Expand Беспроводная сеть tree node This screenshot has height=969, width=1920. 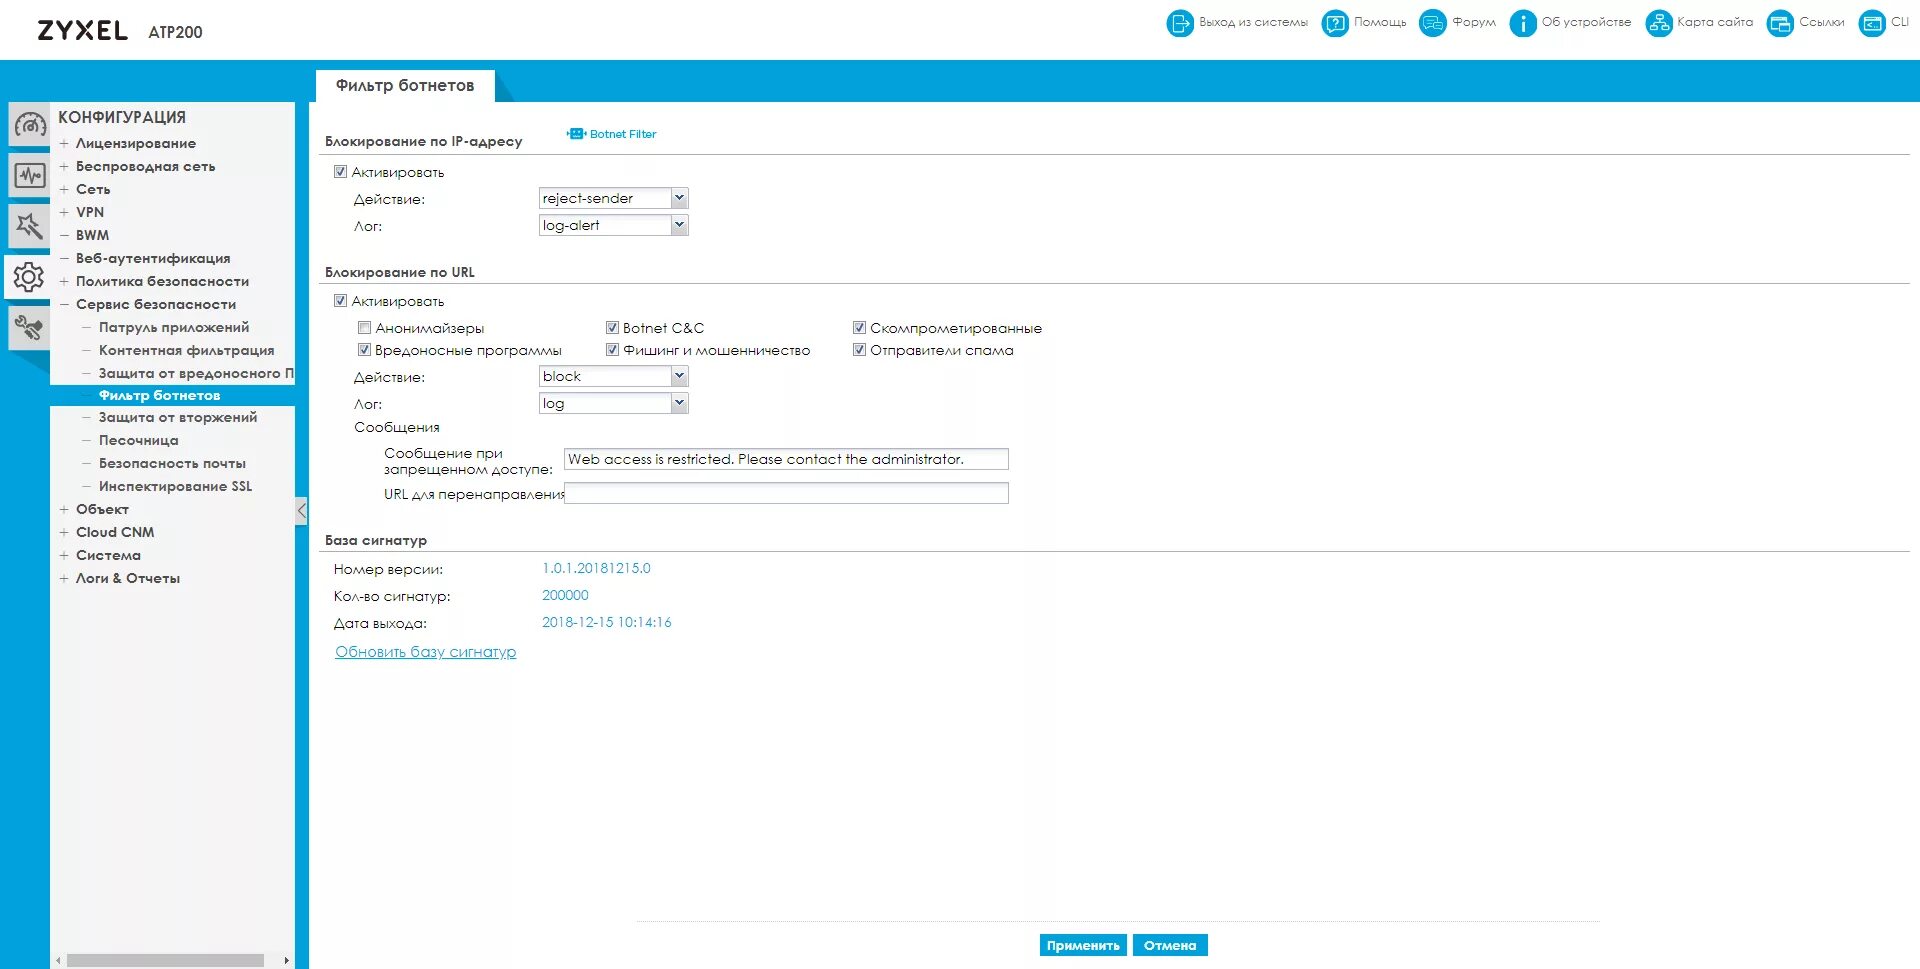[x=64, y=167]
